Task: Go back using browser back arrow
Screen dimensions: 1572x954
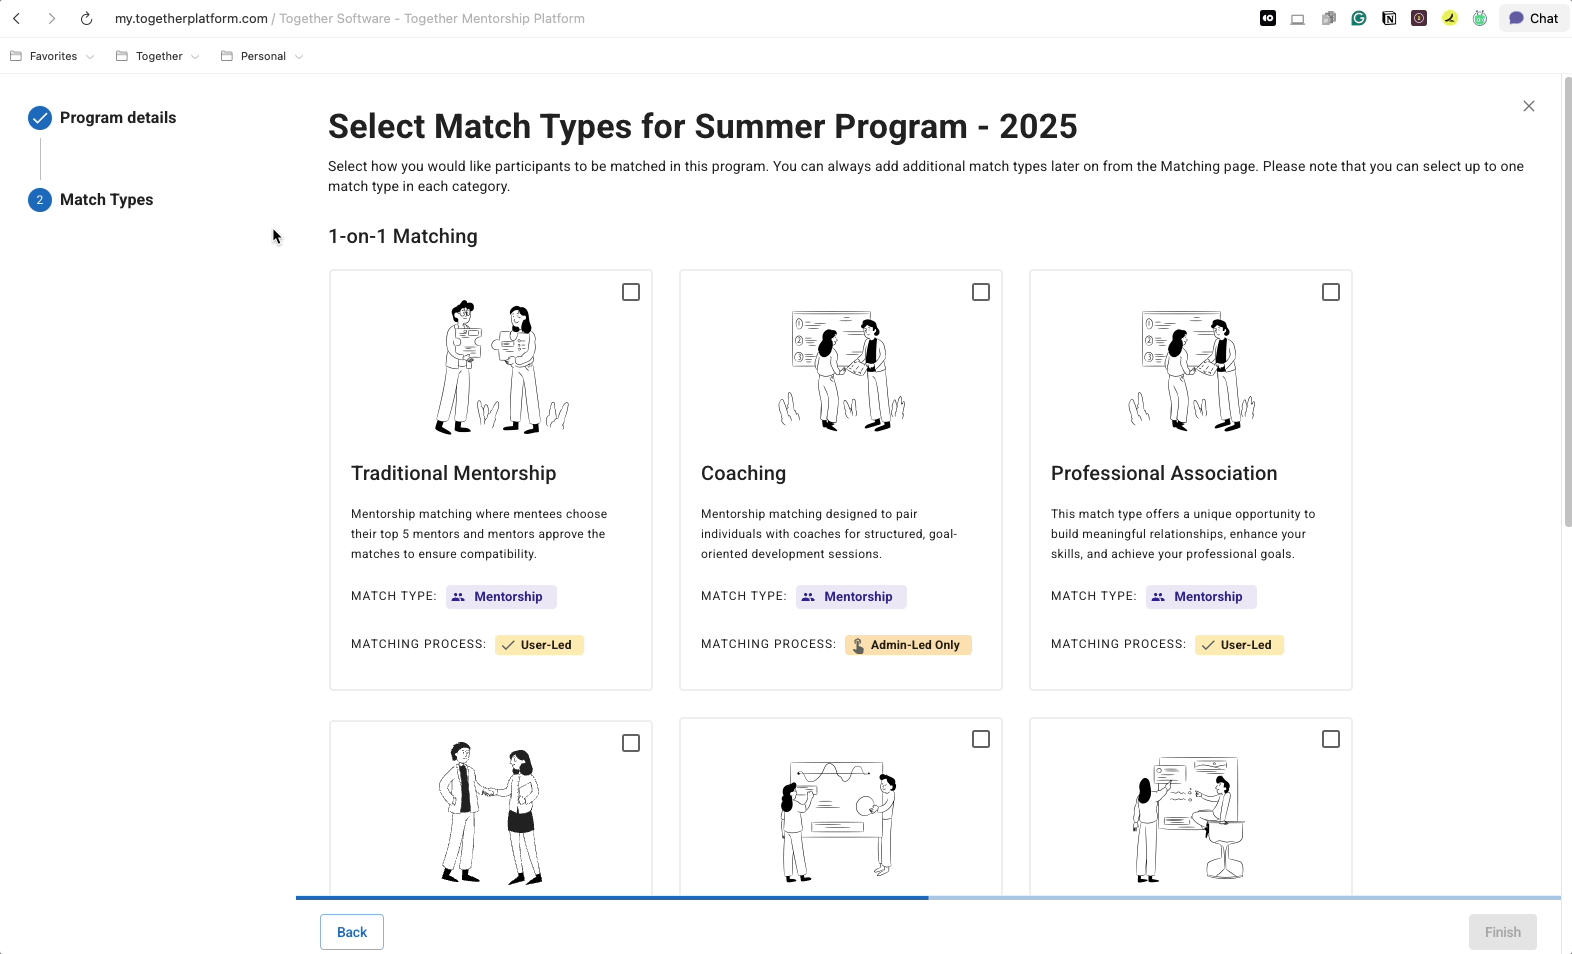Action: [17, 18]
